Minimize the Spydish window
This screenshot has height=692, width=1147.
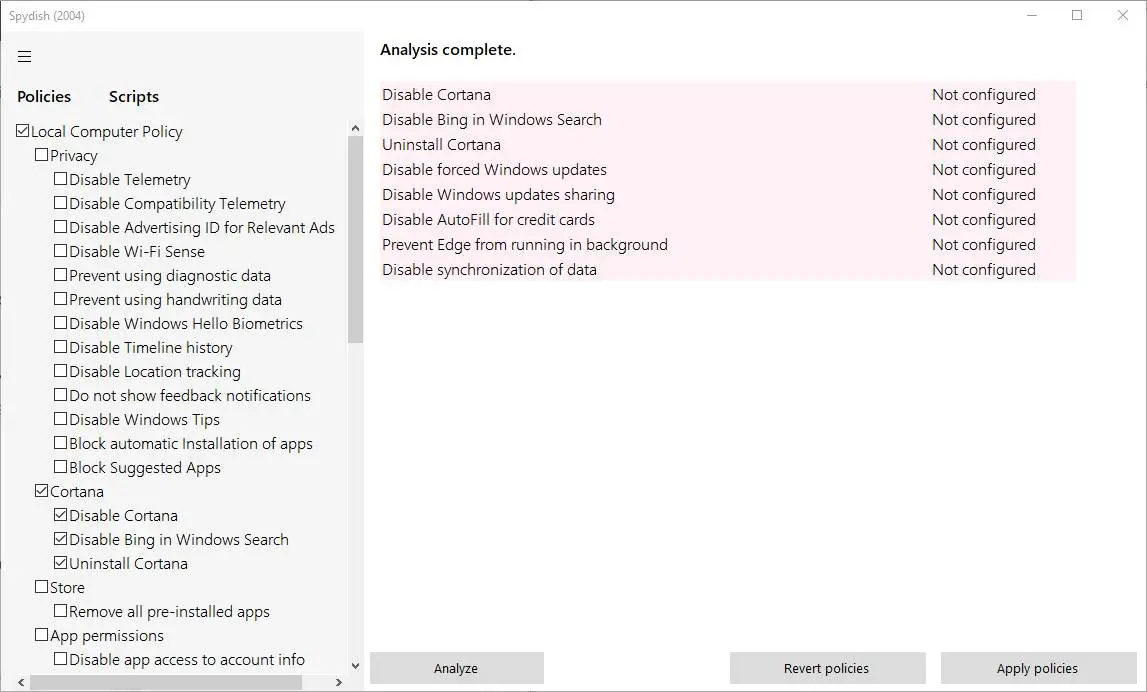pyautogui.click(x=1031, y=15)
